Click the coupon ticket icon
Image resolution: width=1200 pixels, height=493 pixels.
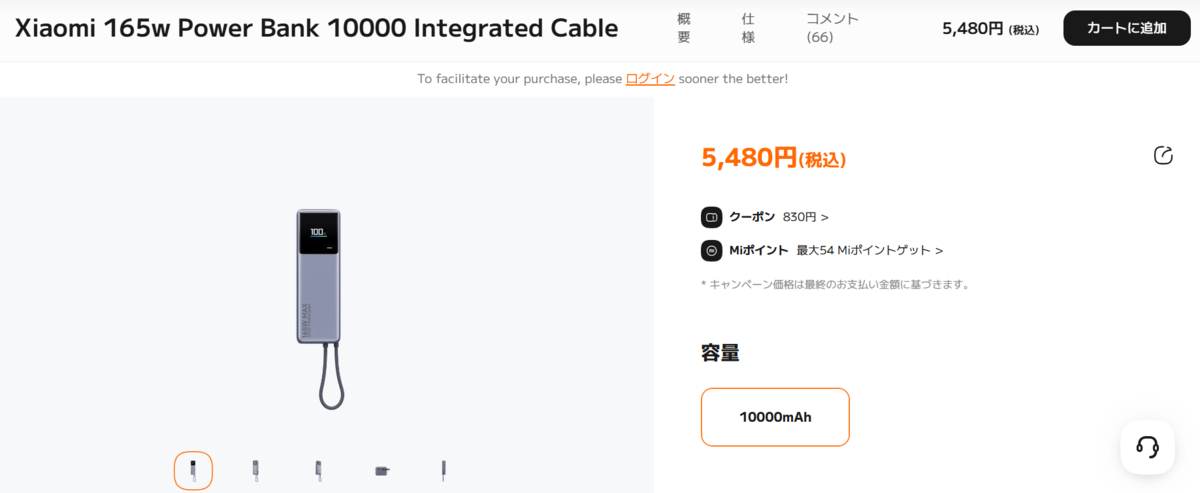coord(711,217)
